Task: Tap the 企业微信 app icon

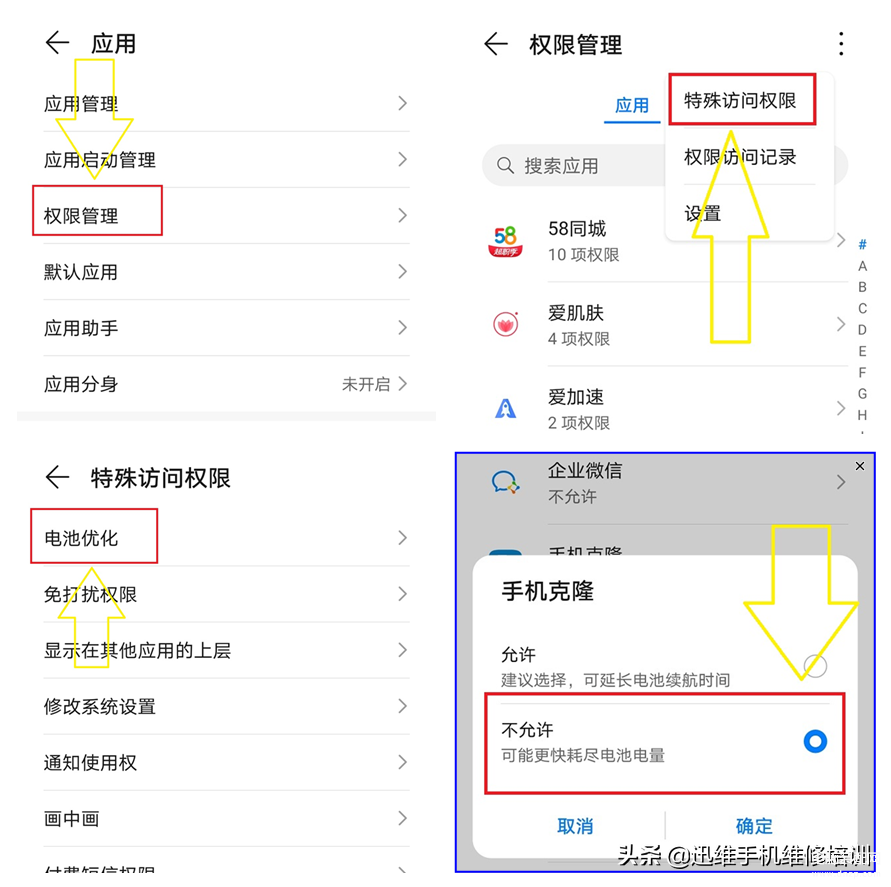Action: (x=505, y=482)
